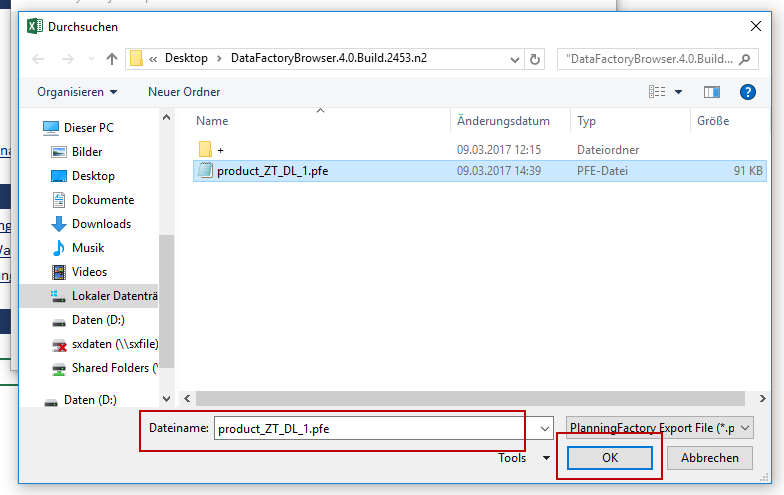The width and height of the screenshot is (784, 495).
Task: Open the Organisieren dropdown menu
Action: 77,92
